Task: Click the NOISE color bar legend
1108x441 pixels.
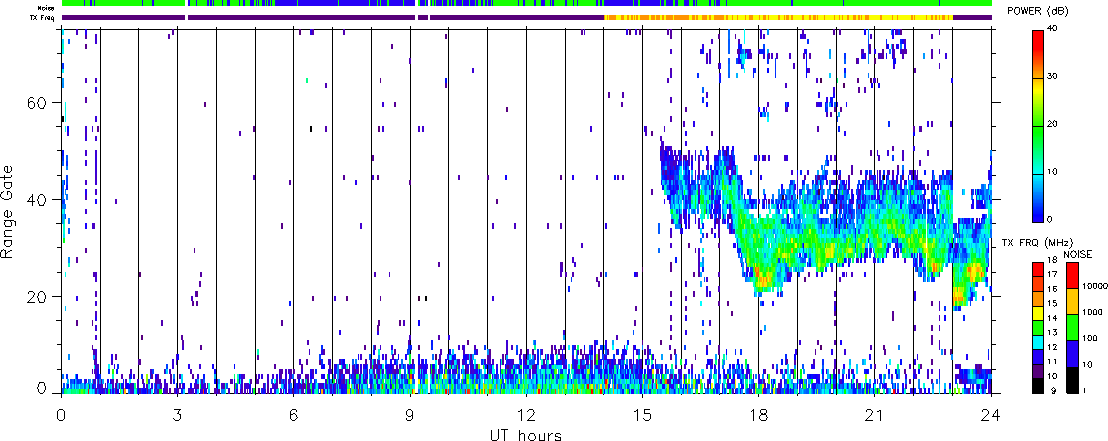Action: pos(1073,328)
